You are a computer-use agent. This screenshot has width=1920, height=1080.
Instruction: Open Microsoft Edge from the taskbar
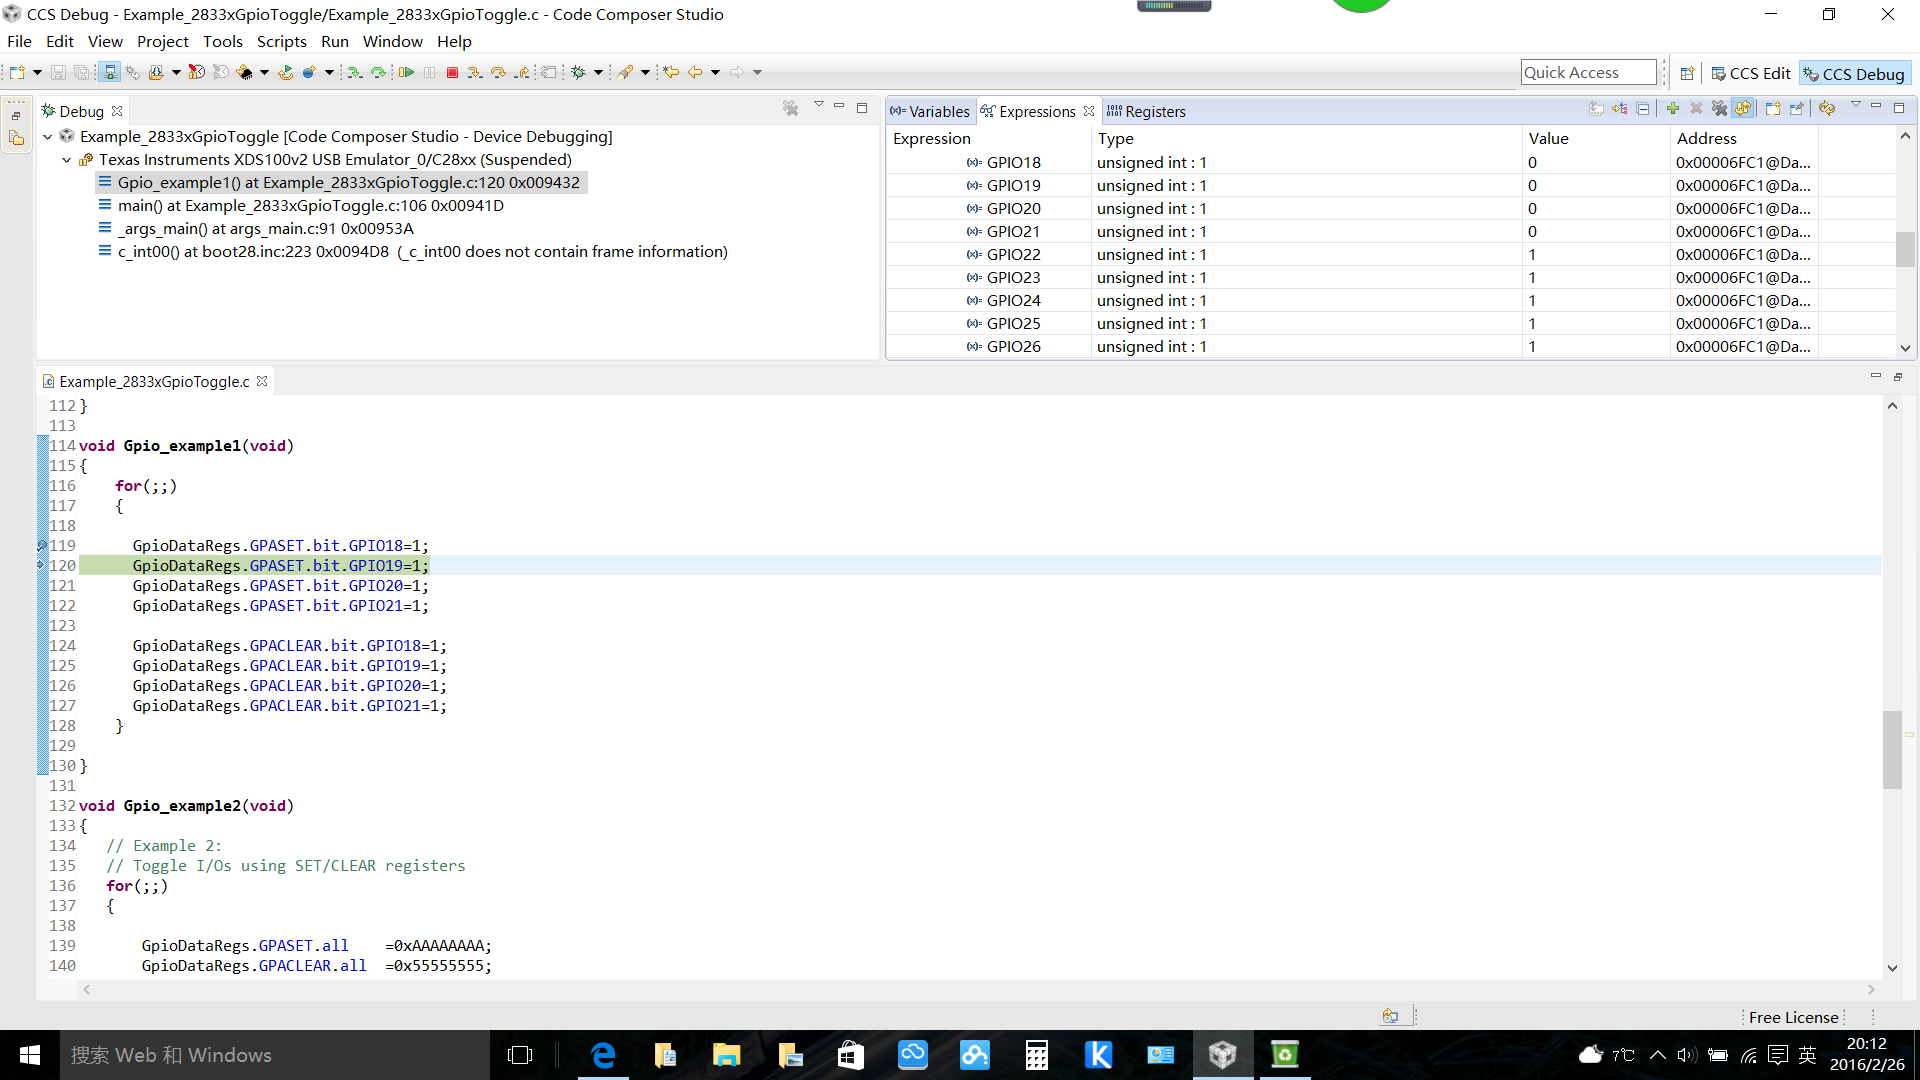click(x=603, y=1055)
